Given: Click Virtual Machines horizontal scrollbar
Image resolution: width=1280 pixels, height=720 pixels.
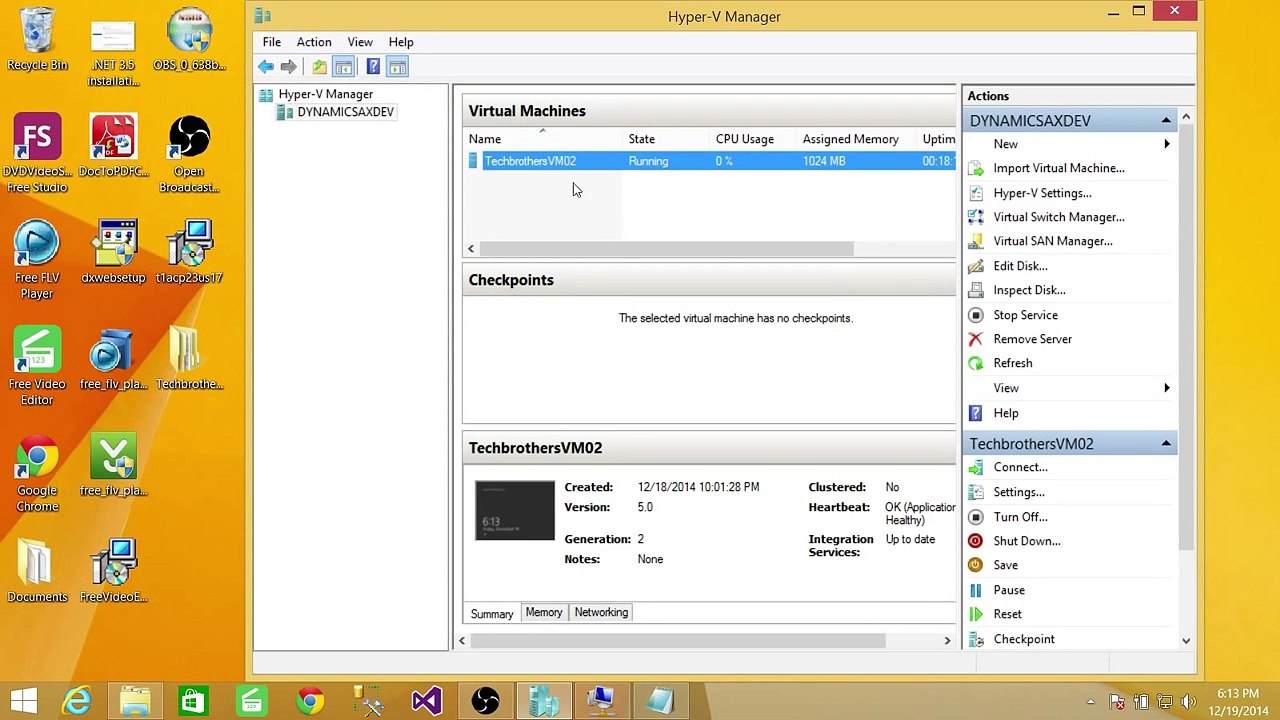Looking at the screenshot, I should tap(666, 248).
